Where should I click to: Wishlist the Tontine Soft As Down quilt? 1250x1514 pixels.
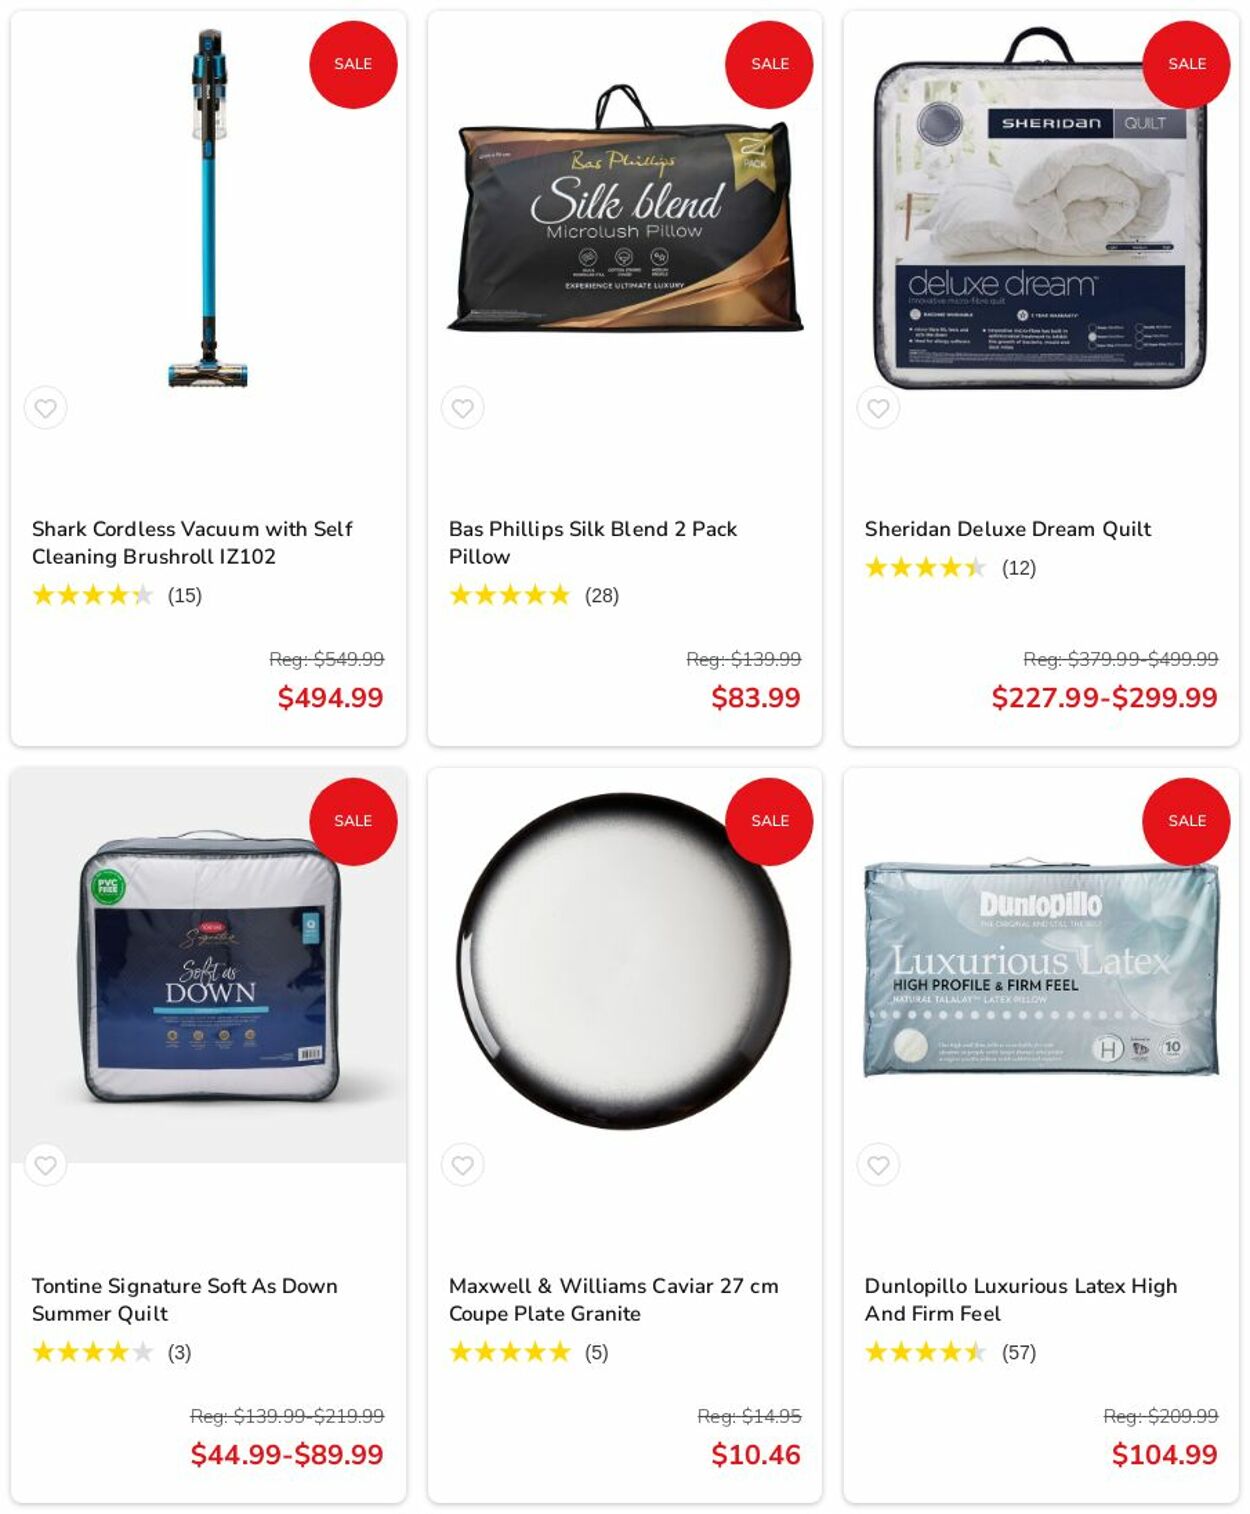[46, 1165]
